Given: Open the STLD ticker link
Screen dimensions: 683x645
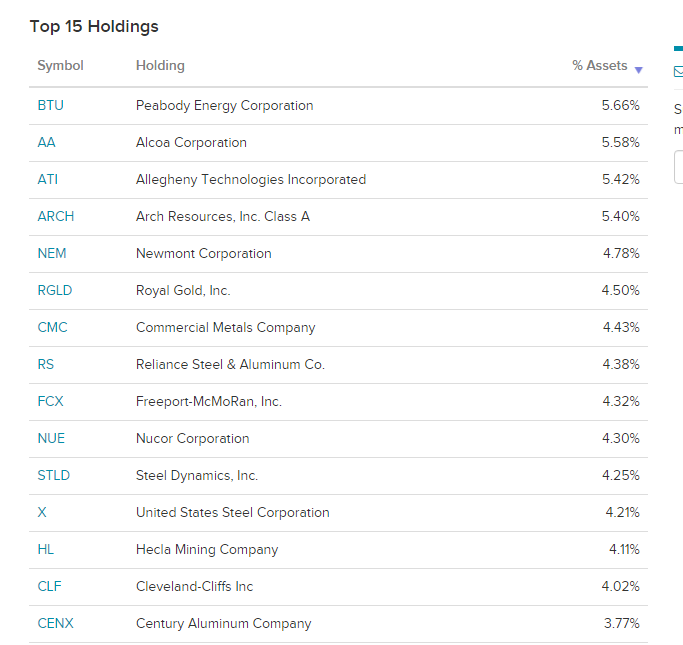Looking at the screenshot, I should (x=54, y=476).
